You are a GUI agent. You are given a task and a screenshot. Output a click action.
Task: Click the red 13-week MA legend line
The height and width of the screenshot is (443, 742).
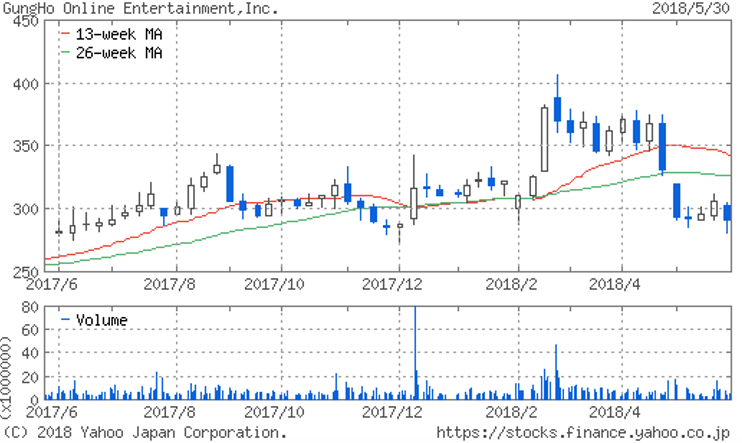click(66, 33)
